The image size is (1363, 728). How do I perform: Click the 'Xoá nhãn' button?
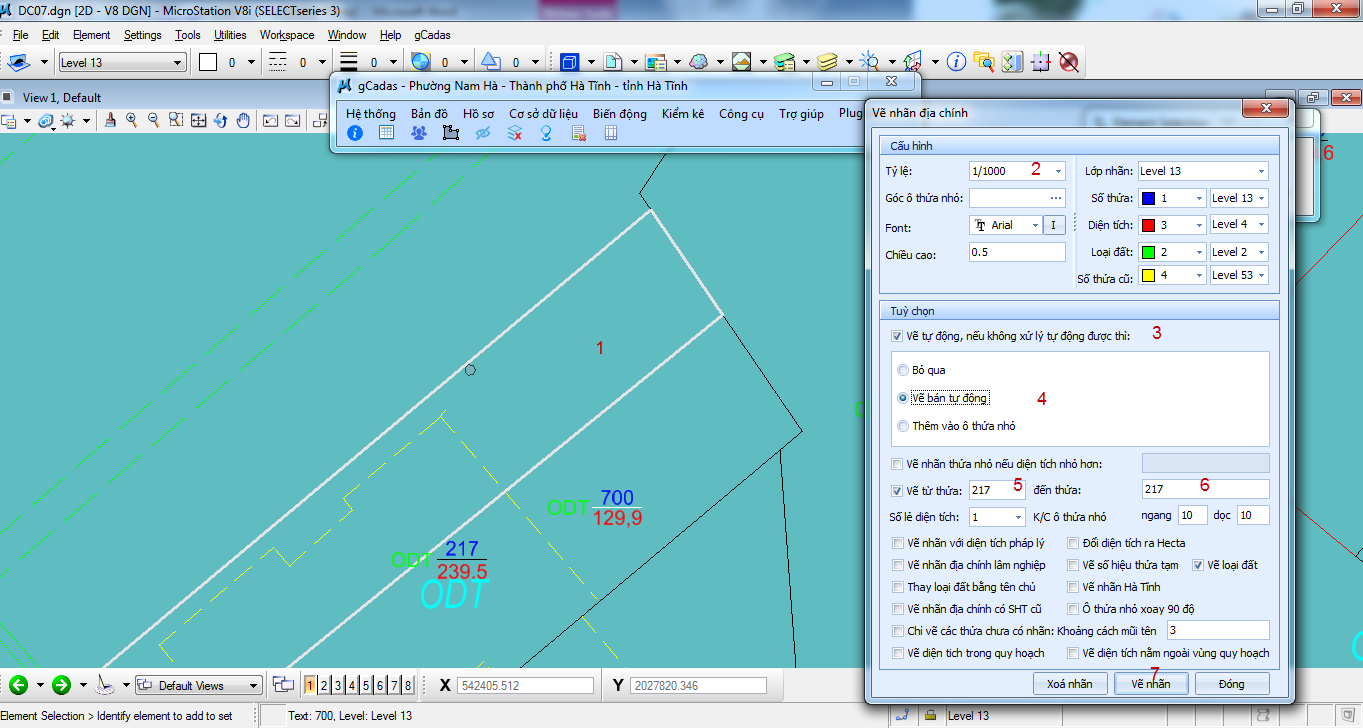pyautogui.click(x=1069, y=683)
